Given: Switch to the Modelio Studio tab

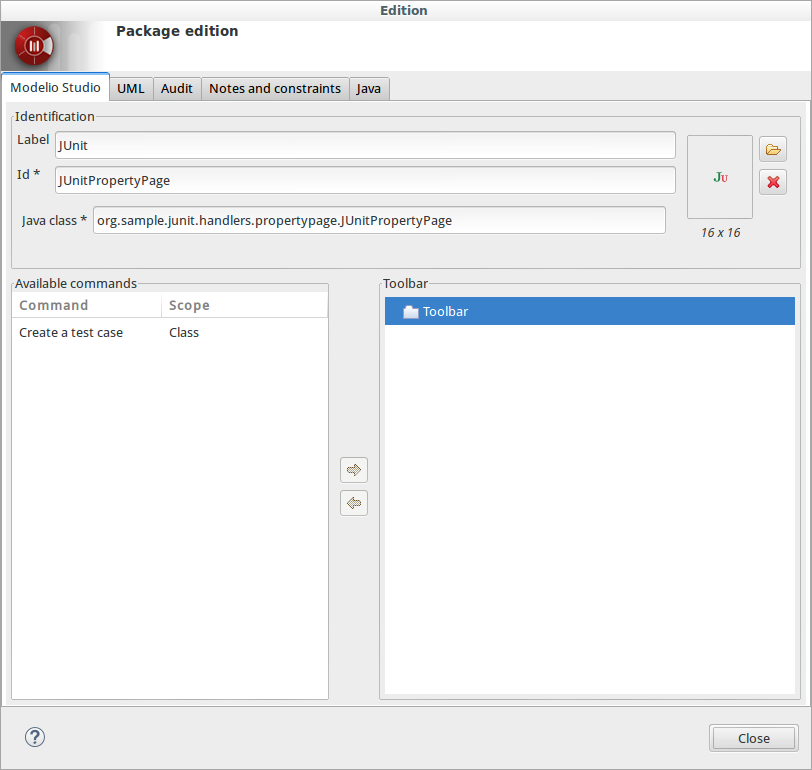Looking at the screenshot, I should coord(55,88).
